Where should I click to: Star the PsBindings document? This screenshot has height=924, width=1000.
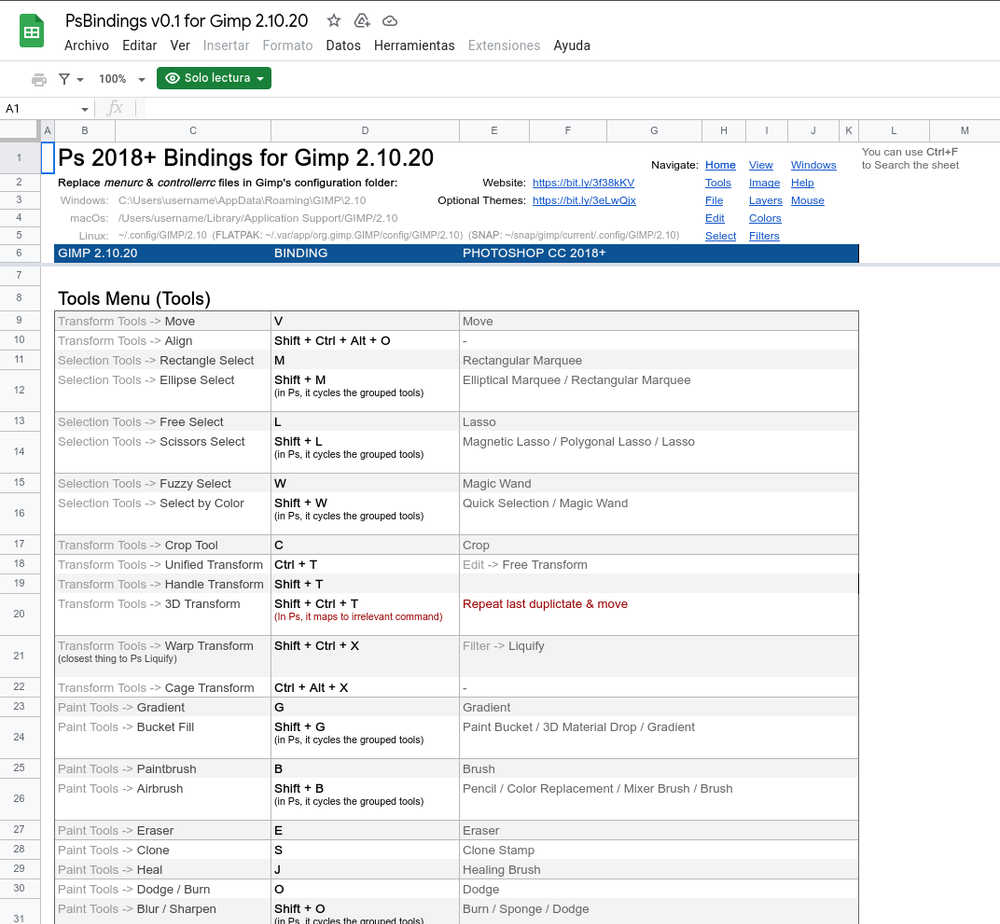(334, 20)
